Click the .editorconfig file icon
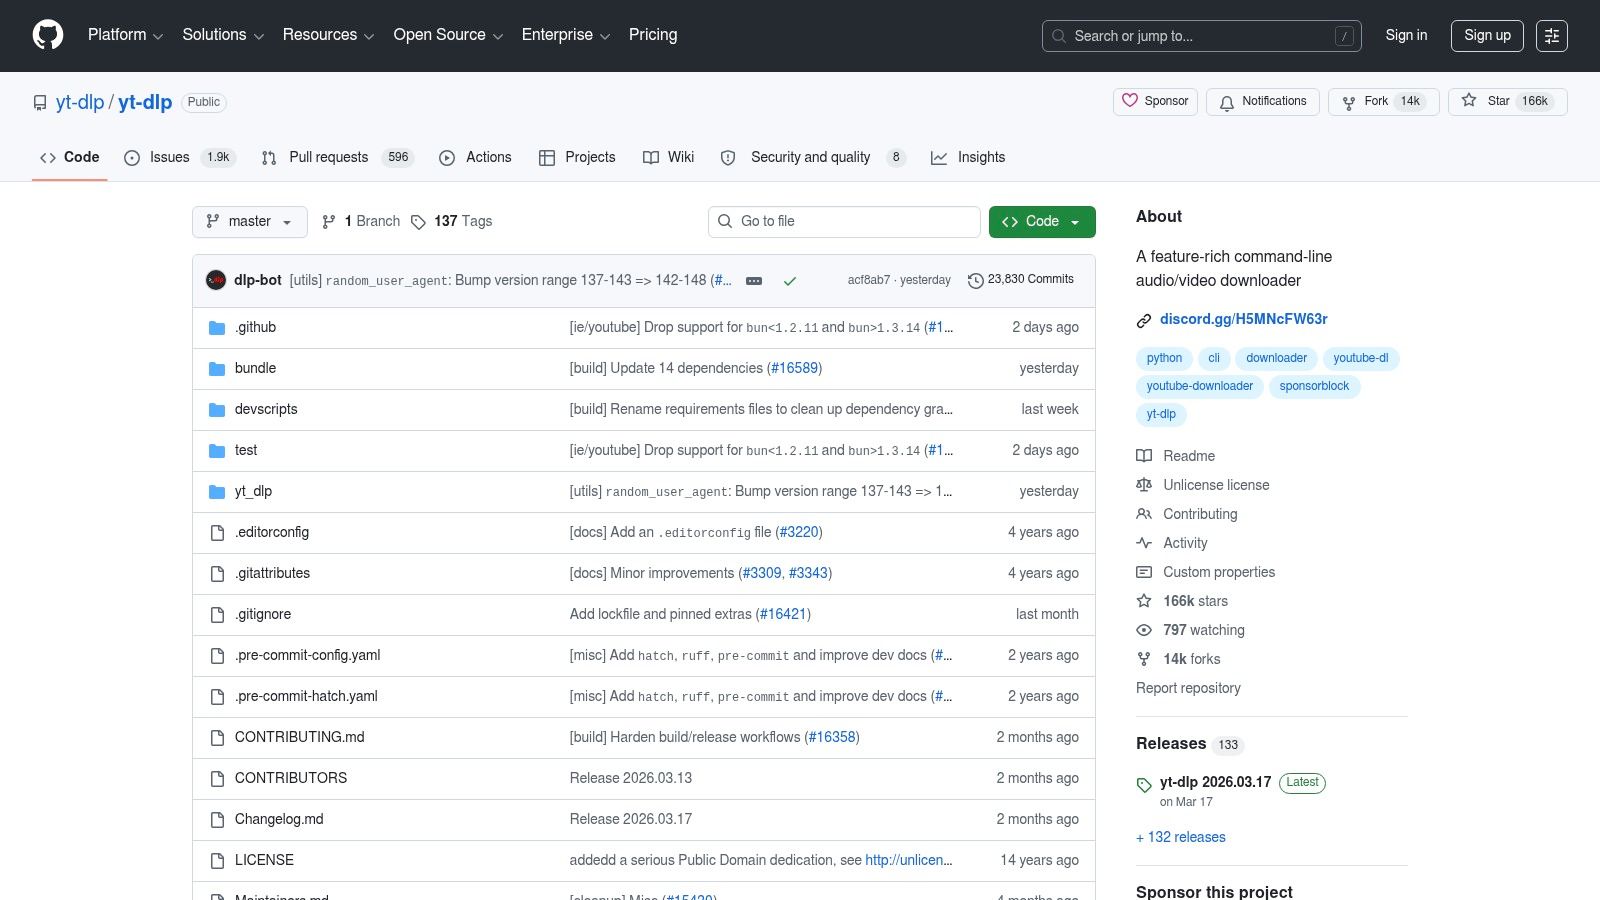Image resolution: width=1600 pixels, height=900 pixels. point(217,533)
